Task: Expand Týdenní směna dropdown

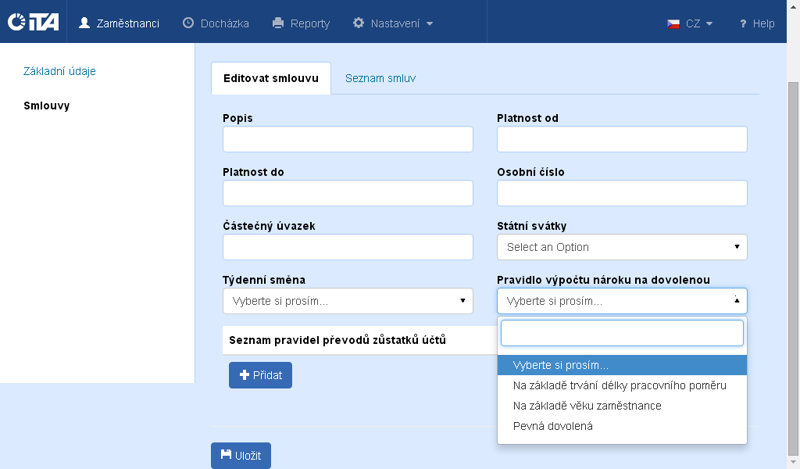Action: 347,301
